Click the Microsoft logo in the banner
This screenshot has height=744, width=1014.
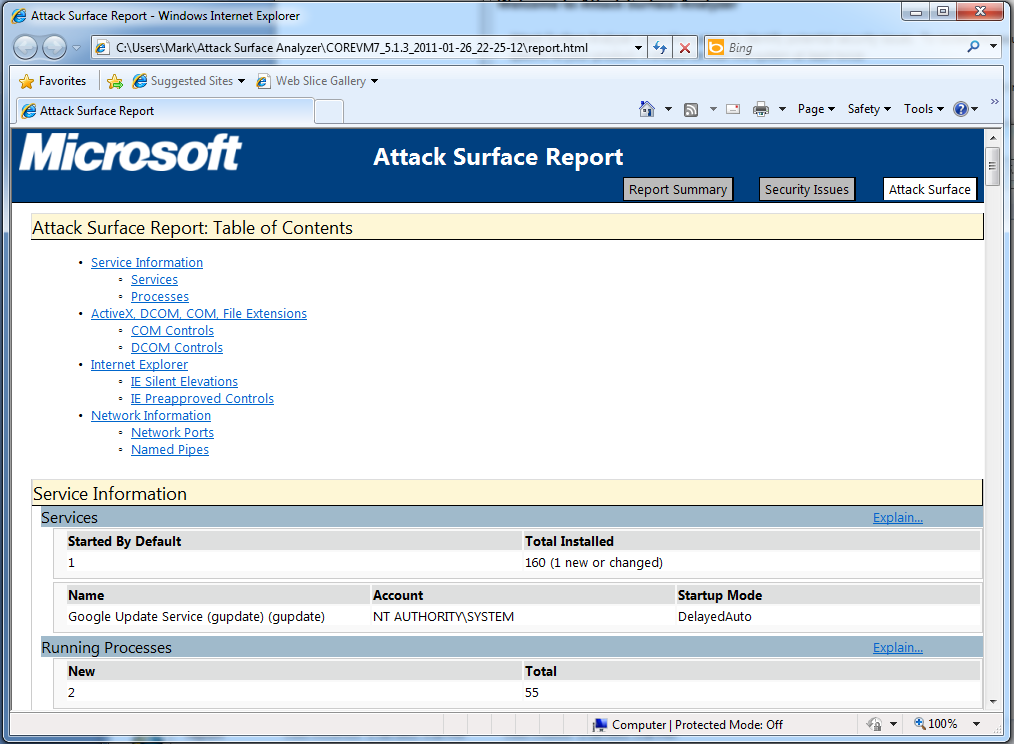tap(130, 153)
